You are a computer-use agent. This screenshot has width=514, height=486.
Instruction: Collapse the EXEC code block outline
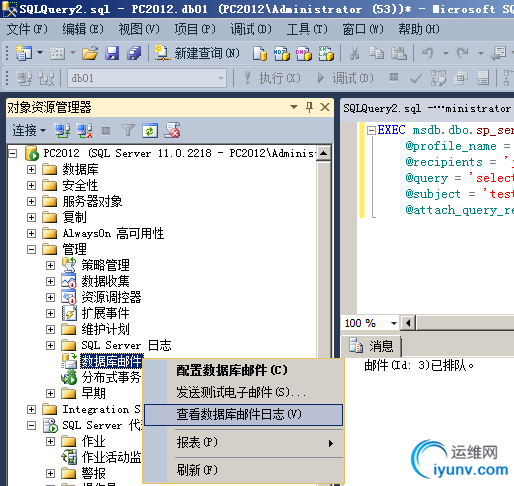(371, 130)
